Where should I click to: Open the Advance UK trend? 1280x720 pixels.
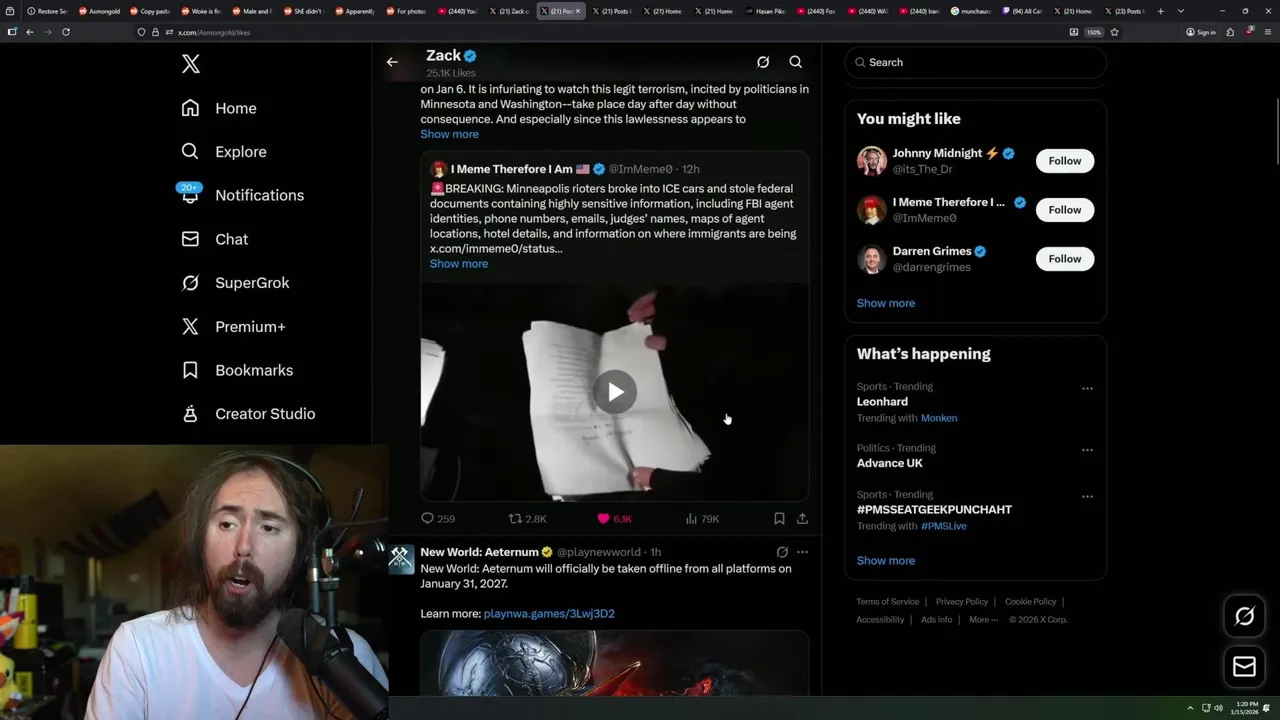coord(890,463)
